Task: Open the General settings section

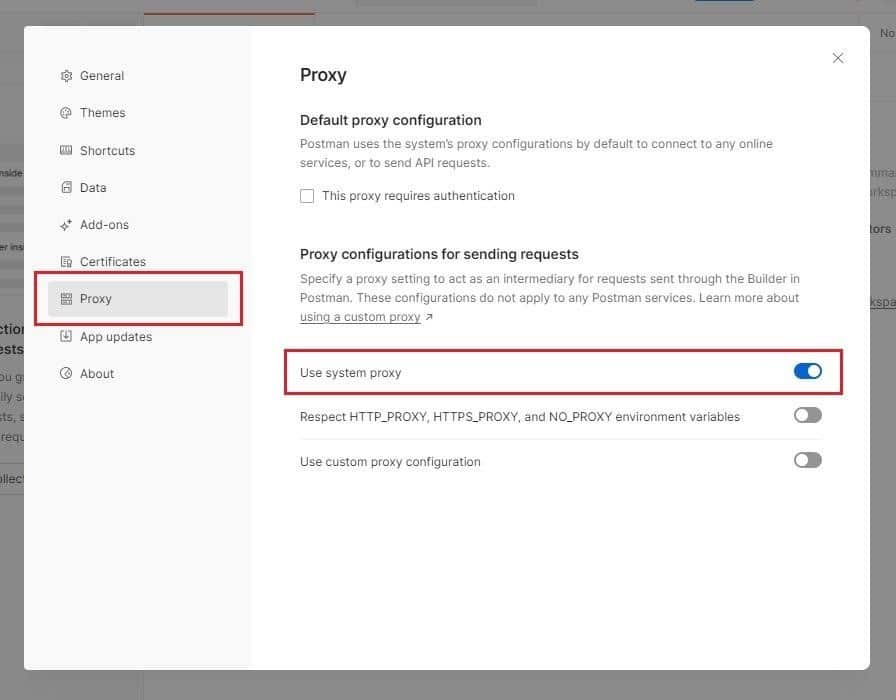Action: 102,75
